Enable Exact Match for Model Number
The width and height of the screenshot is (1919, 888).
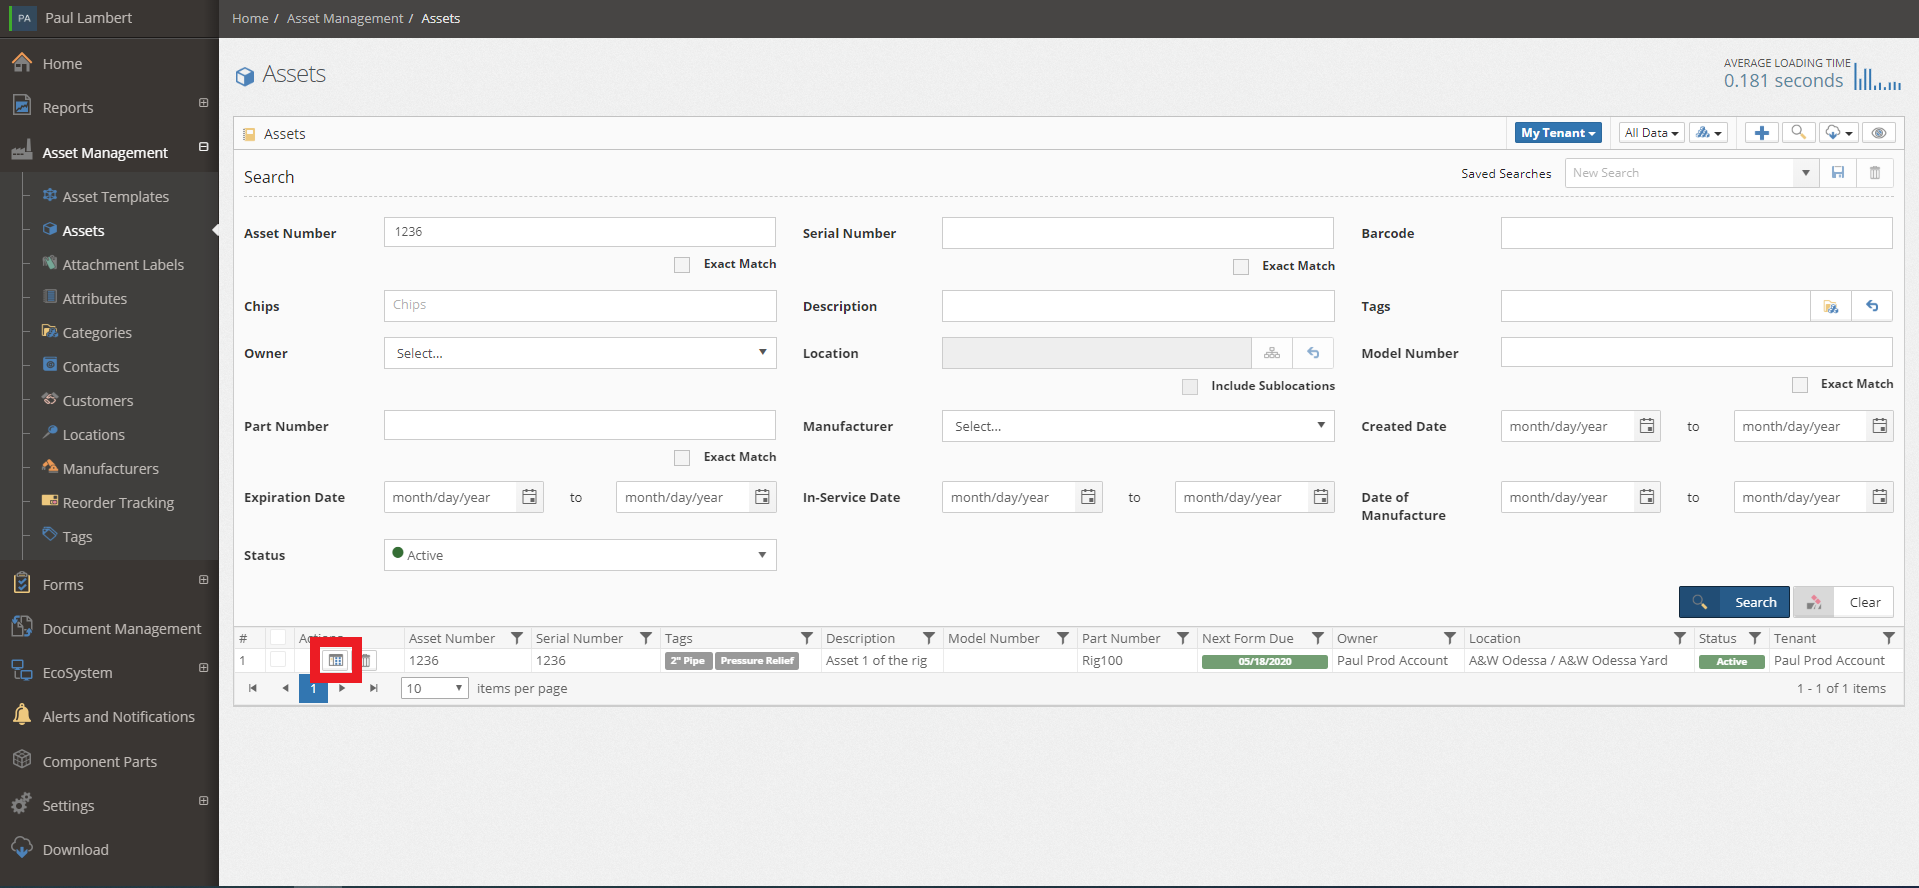pos(1800,385)
